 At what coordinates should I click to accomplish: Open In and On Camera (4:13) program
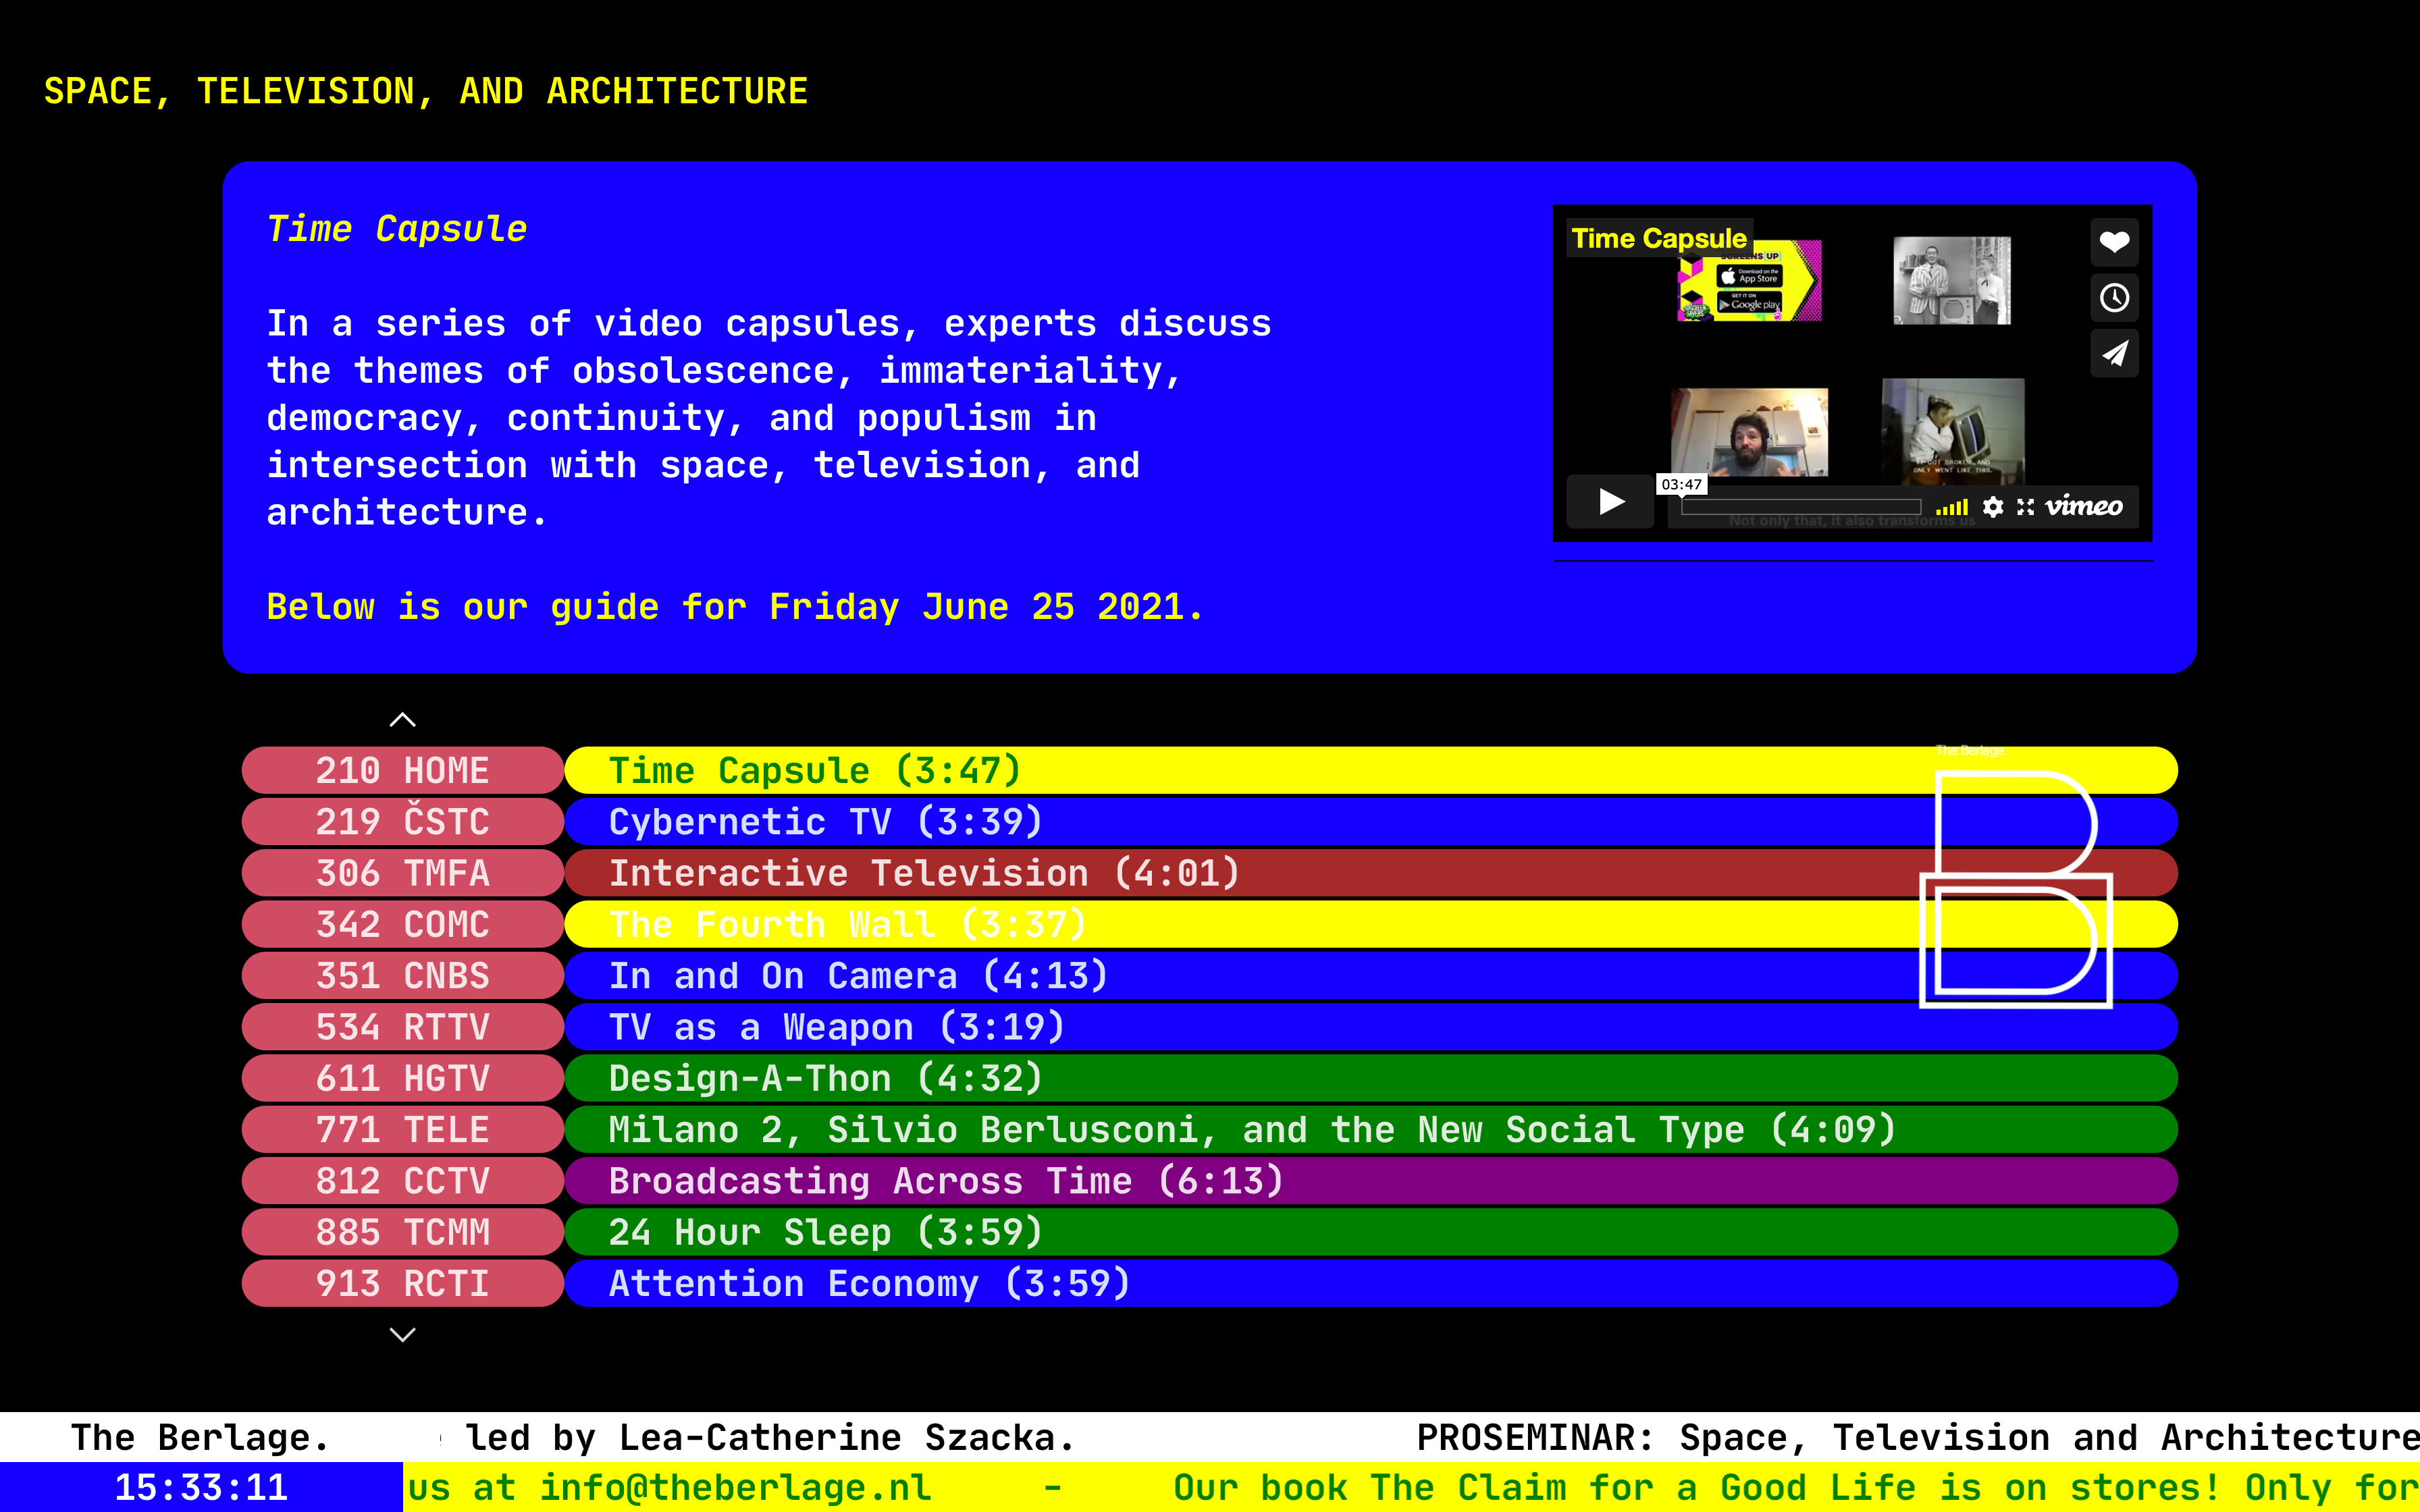(1371, 976)
